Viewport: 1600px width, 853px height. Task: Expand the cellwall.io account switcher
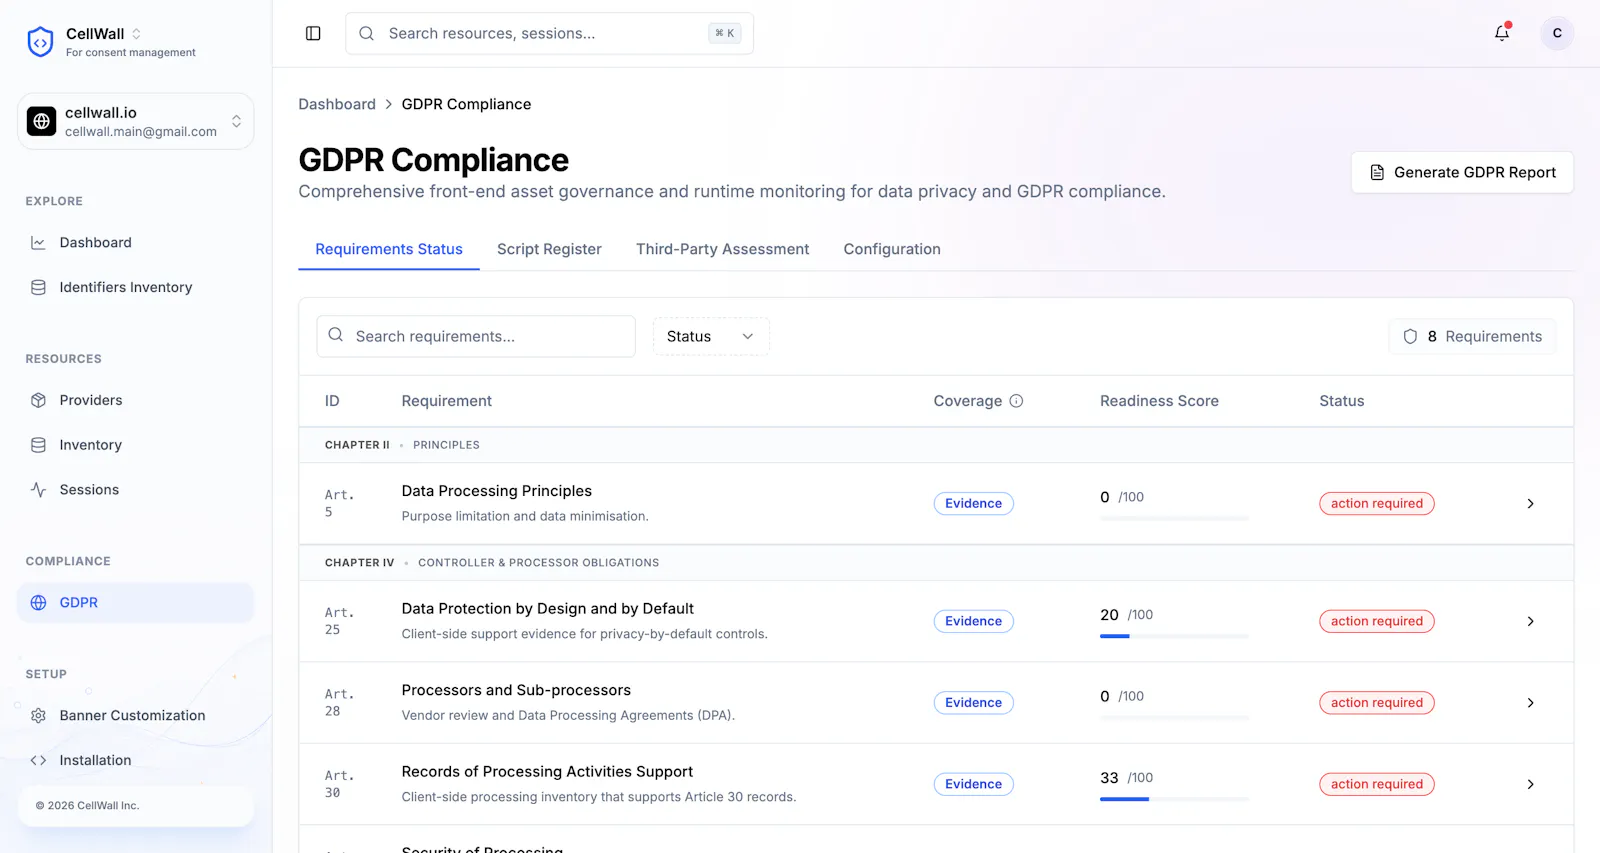[136, 122]
